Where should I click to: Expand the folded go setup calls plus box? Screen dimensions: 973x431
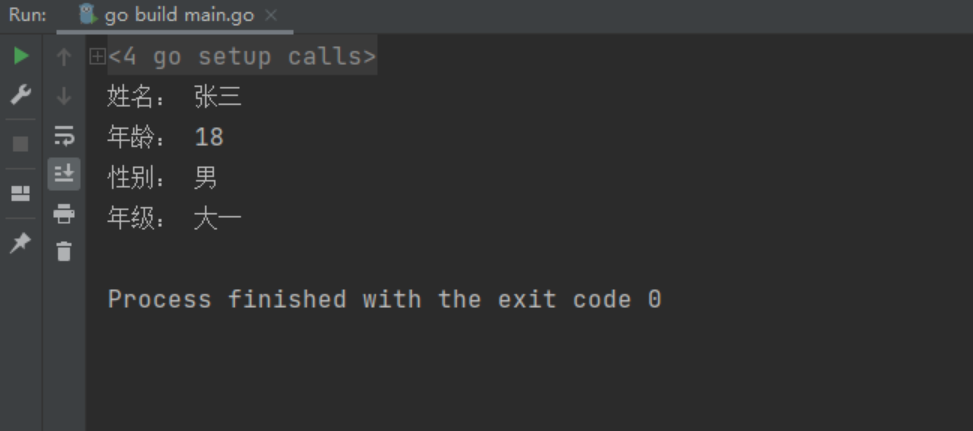[x=97, y=56]
